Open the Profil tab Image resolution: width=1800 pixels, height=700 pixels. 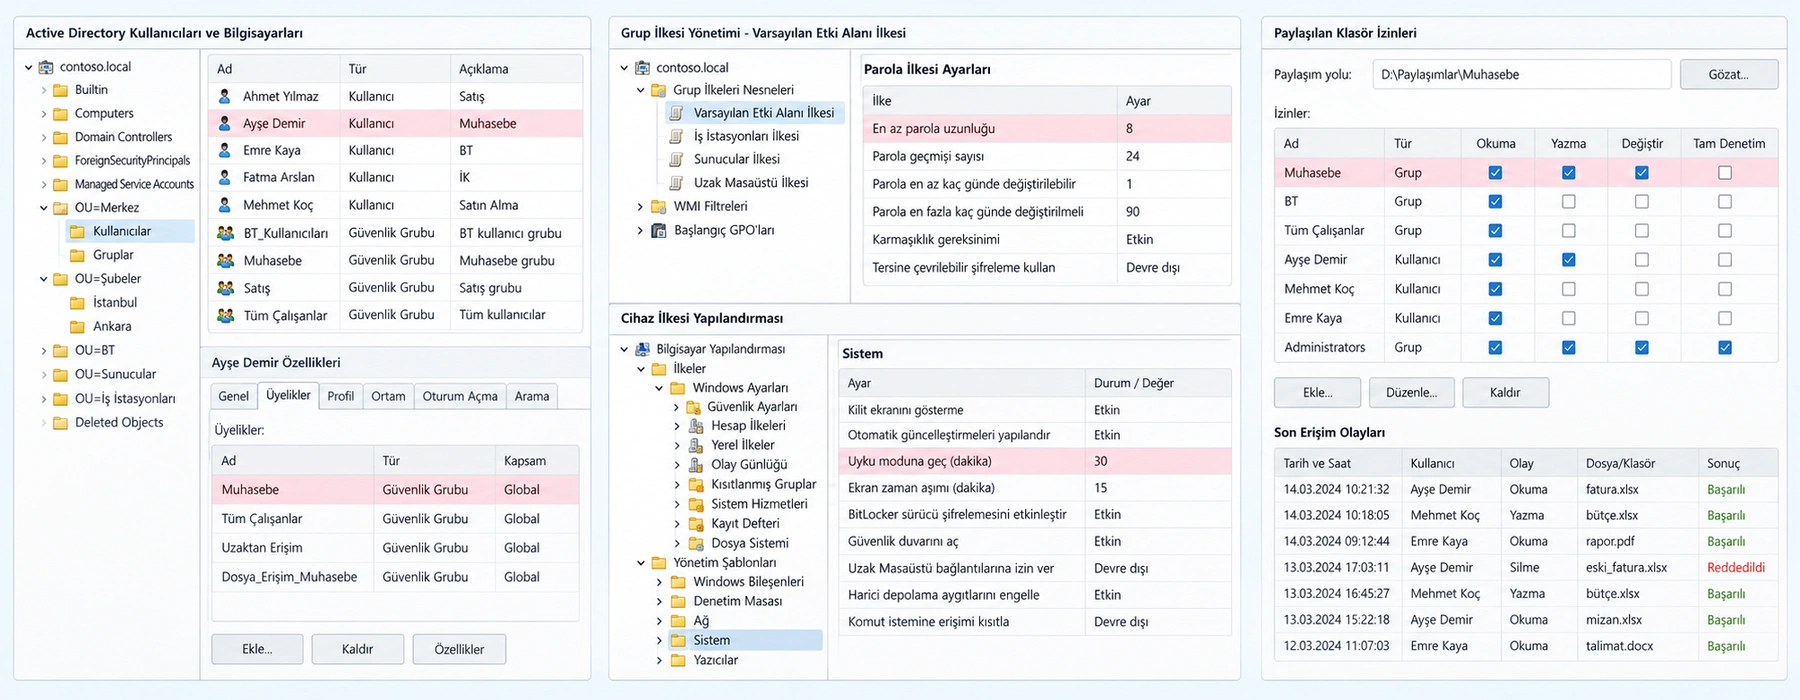pyautogui.click(x=341, y=396)
